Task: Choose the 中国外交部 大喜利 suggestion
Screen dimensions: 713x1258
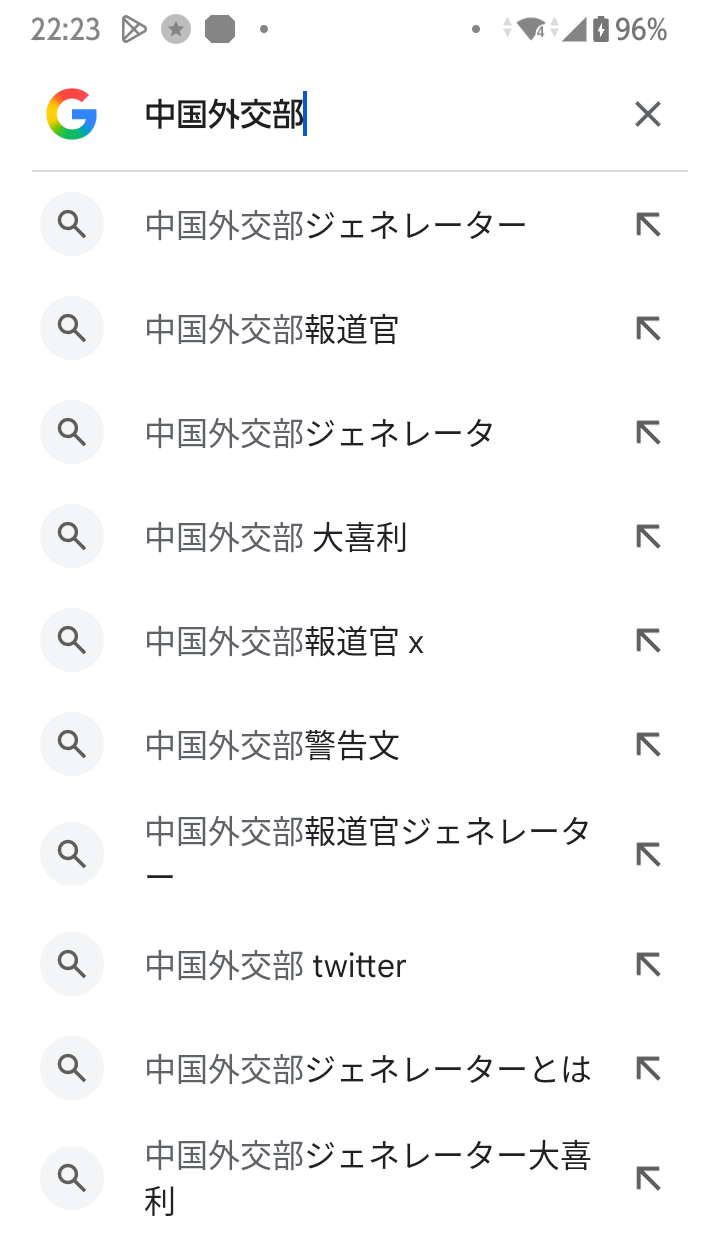Action: (x=276, y=538)
